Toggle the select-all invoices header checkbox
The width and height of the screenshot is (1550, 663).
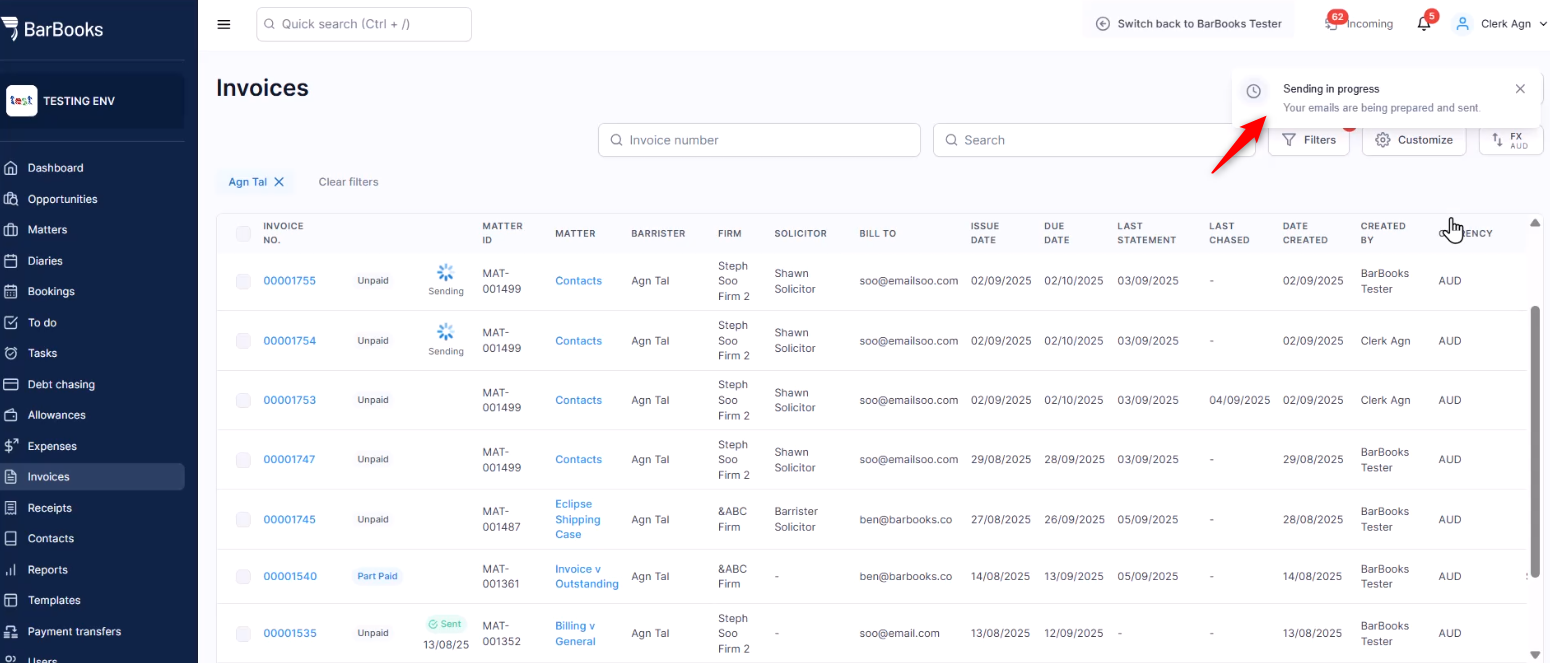(244, 233)
